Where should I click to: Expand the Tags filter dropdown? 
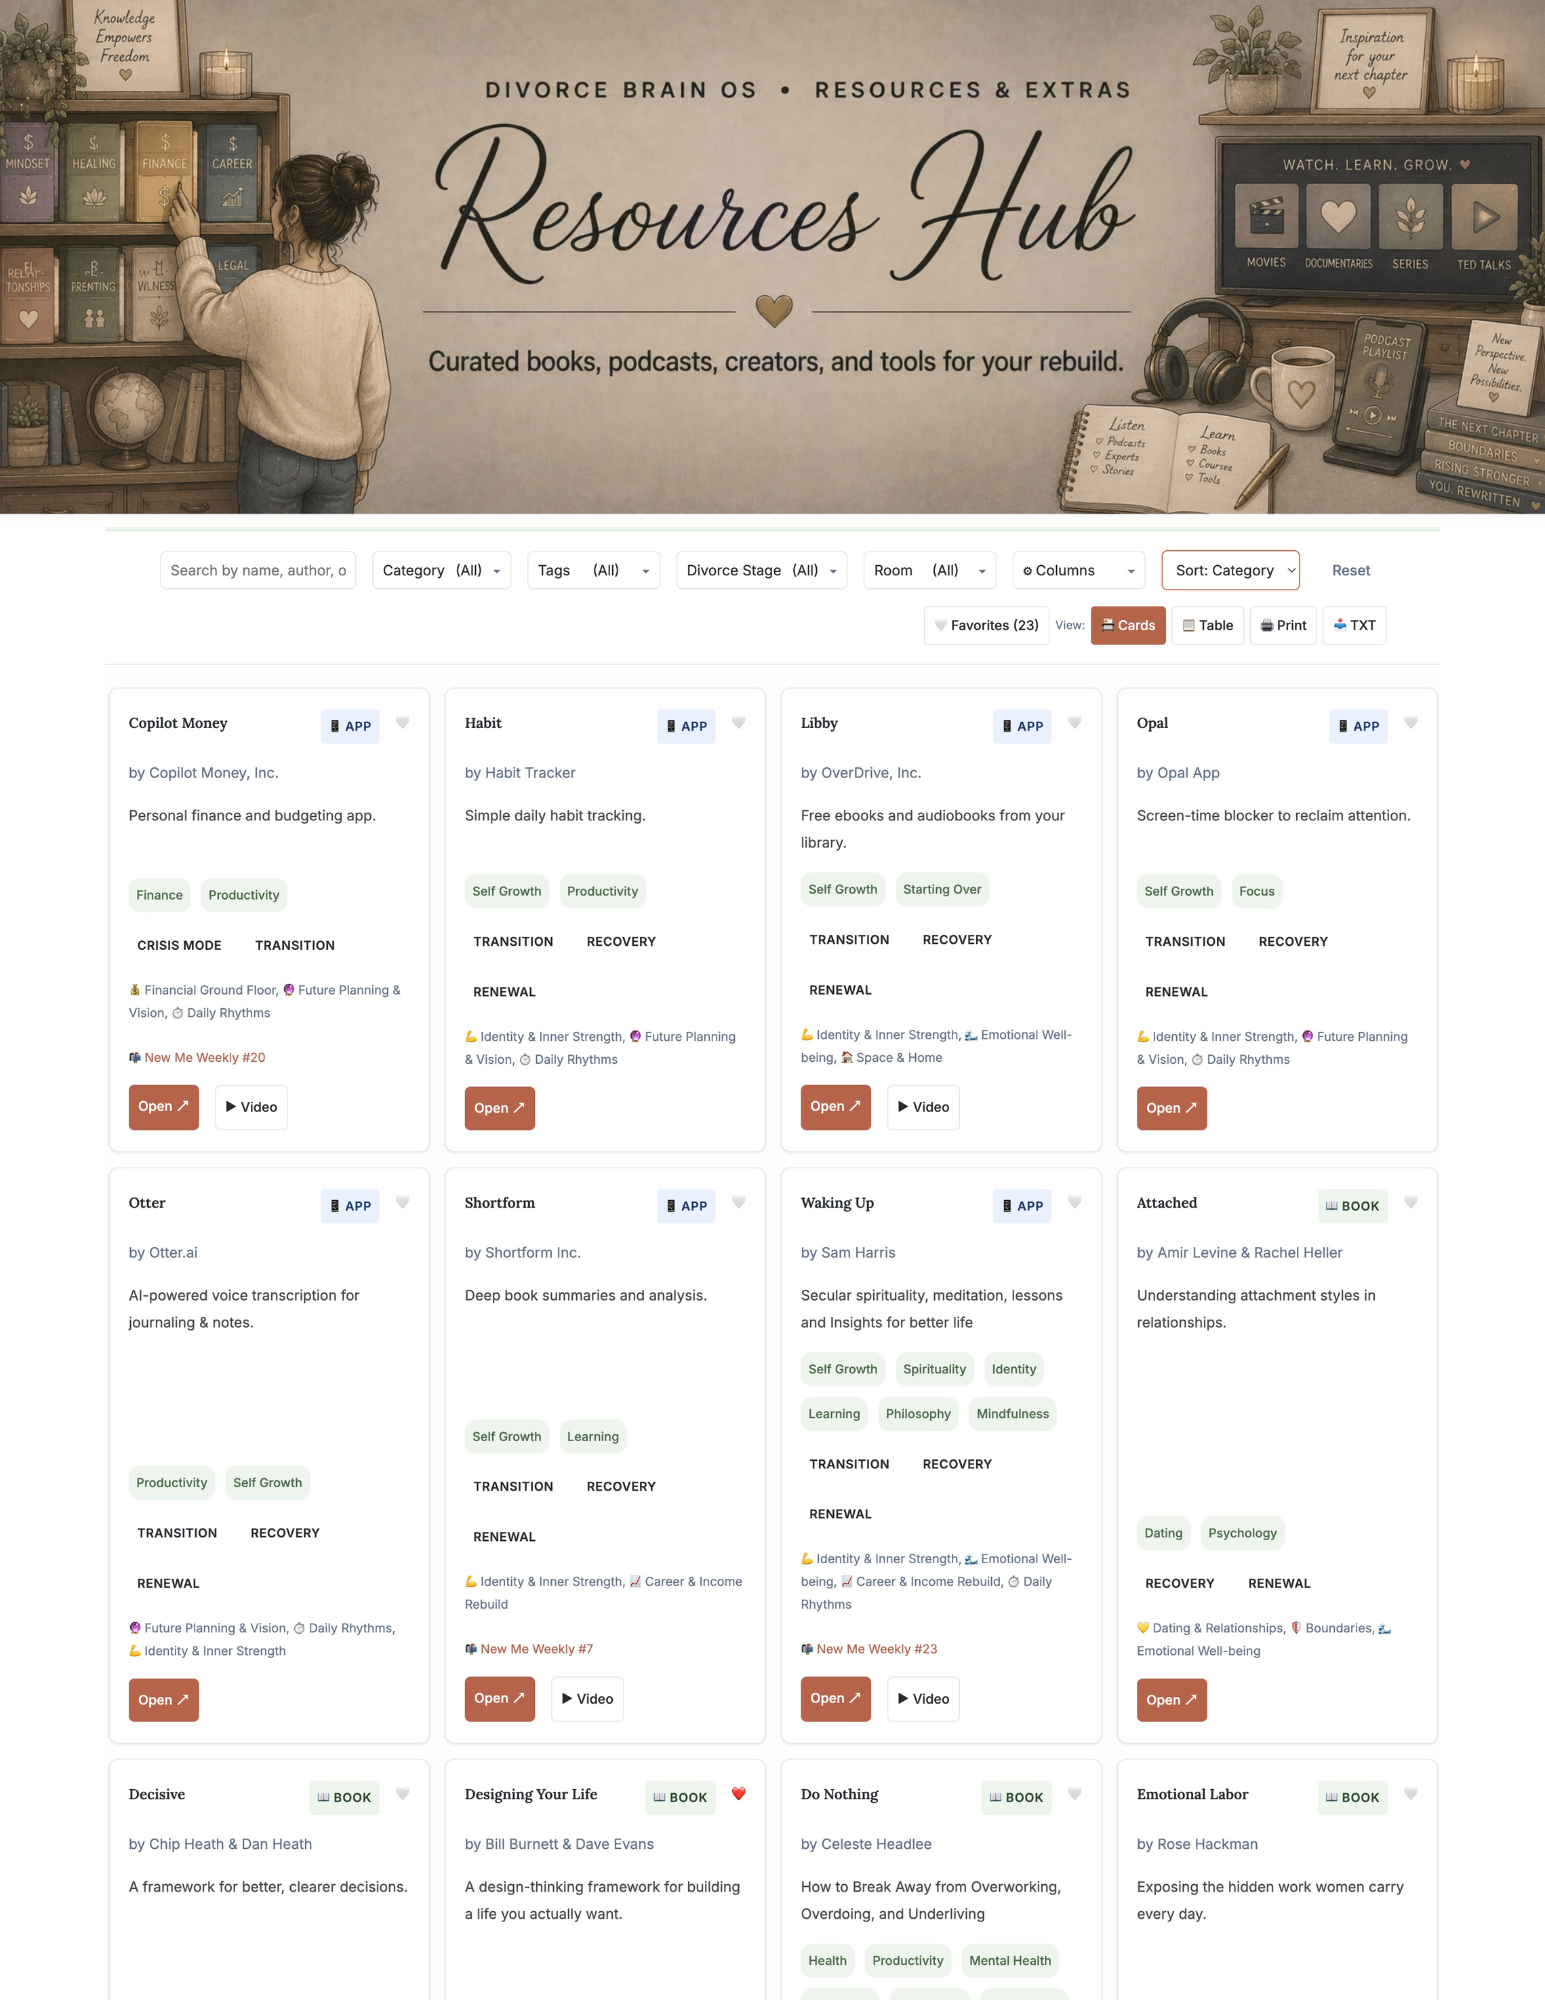[x=594, y=570]
